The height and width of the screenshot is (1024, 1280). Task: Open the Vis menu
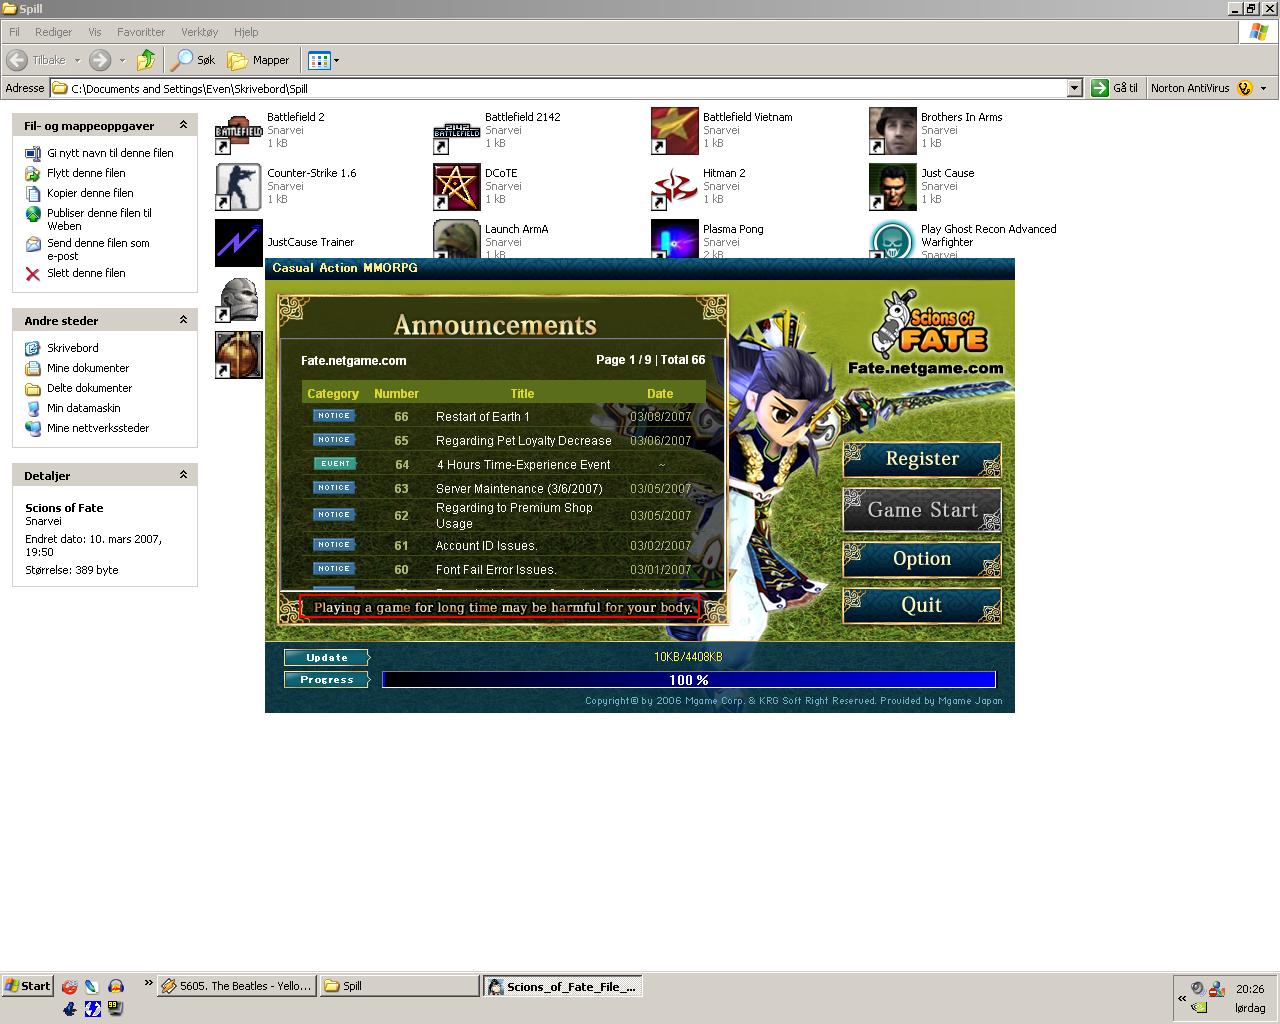(95, 32)
